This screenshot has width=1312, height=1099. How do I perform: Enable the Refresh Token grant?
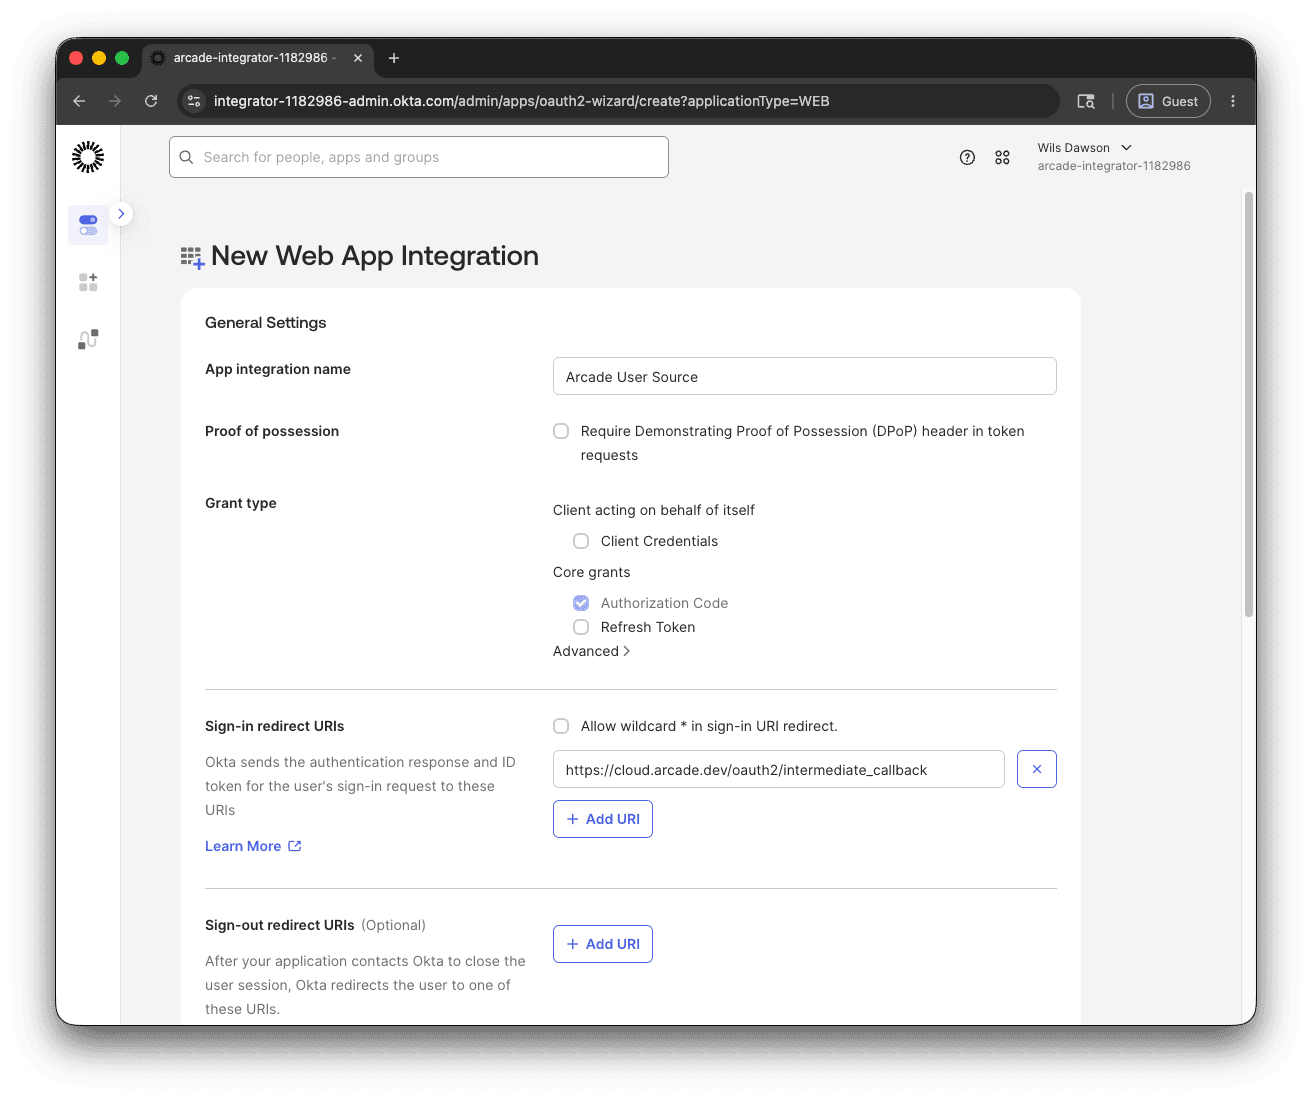coord(581,627)
